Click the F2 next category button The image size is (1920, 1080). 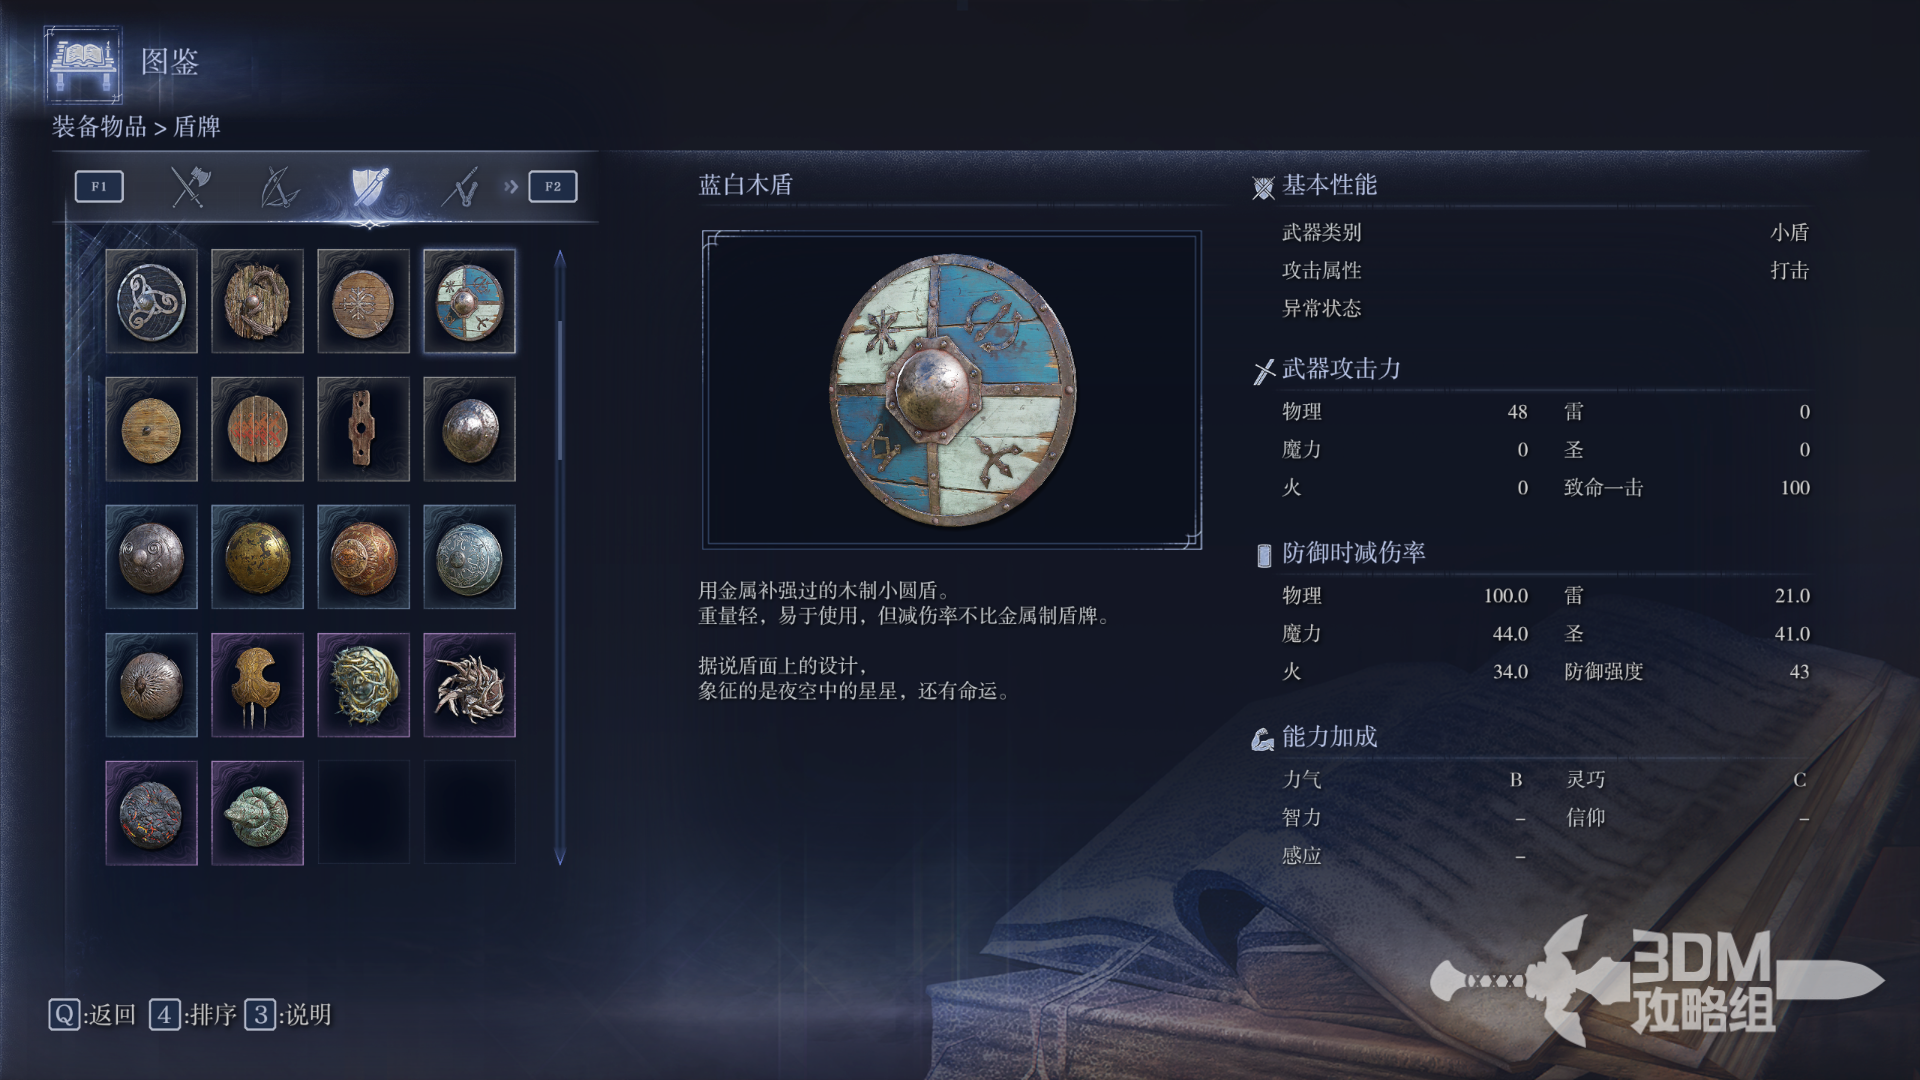tap(553, 187)
